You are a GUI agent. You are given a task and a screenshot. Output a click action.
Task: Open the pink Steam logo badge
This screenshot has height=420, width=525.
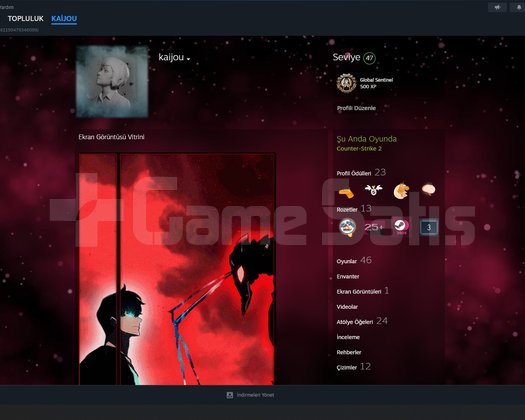pos(401,227)
